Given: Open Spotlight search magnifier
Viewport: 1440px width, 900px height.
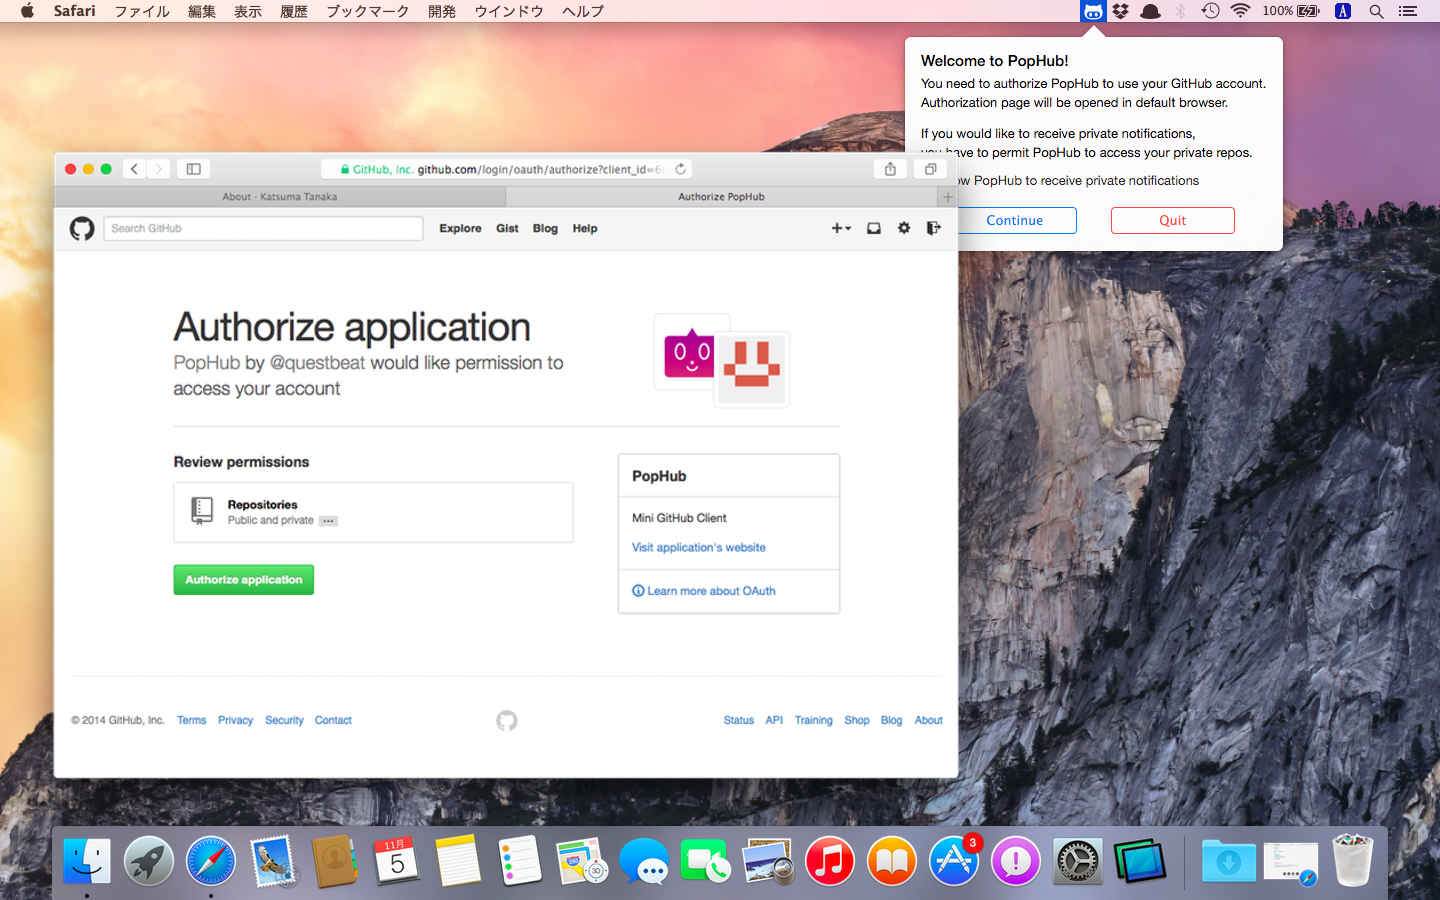Looking at the screenshot, I should coord(1376,11).
